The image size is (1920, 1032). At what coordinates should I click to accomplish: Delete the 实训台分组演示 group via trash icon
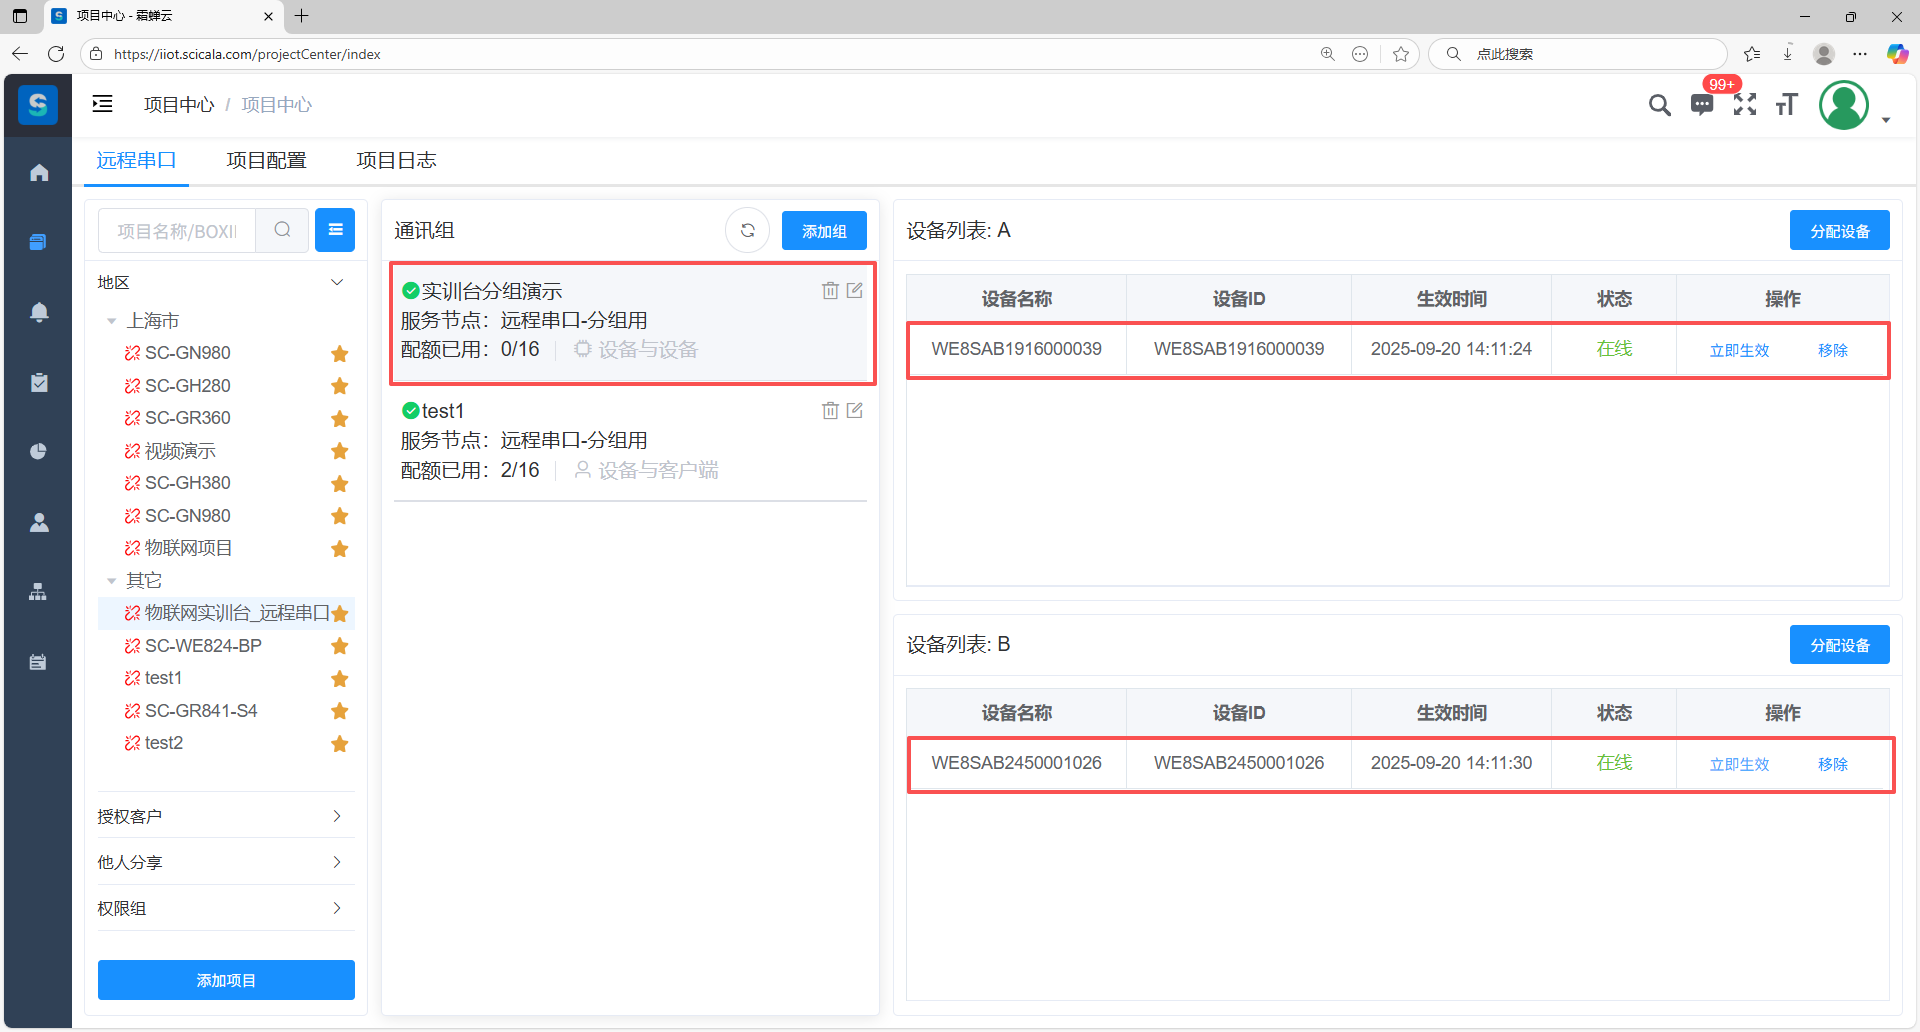(x=830, y=291)
